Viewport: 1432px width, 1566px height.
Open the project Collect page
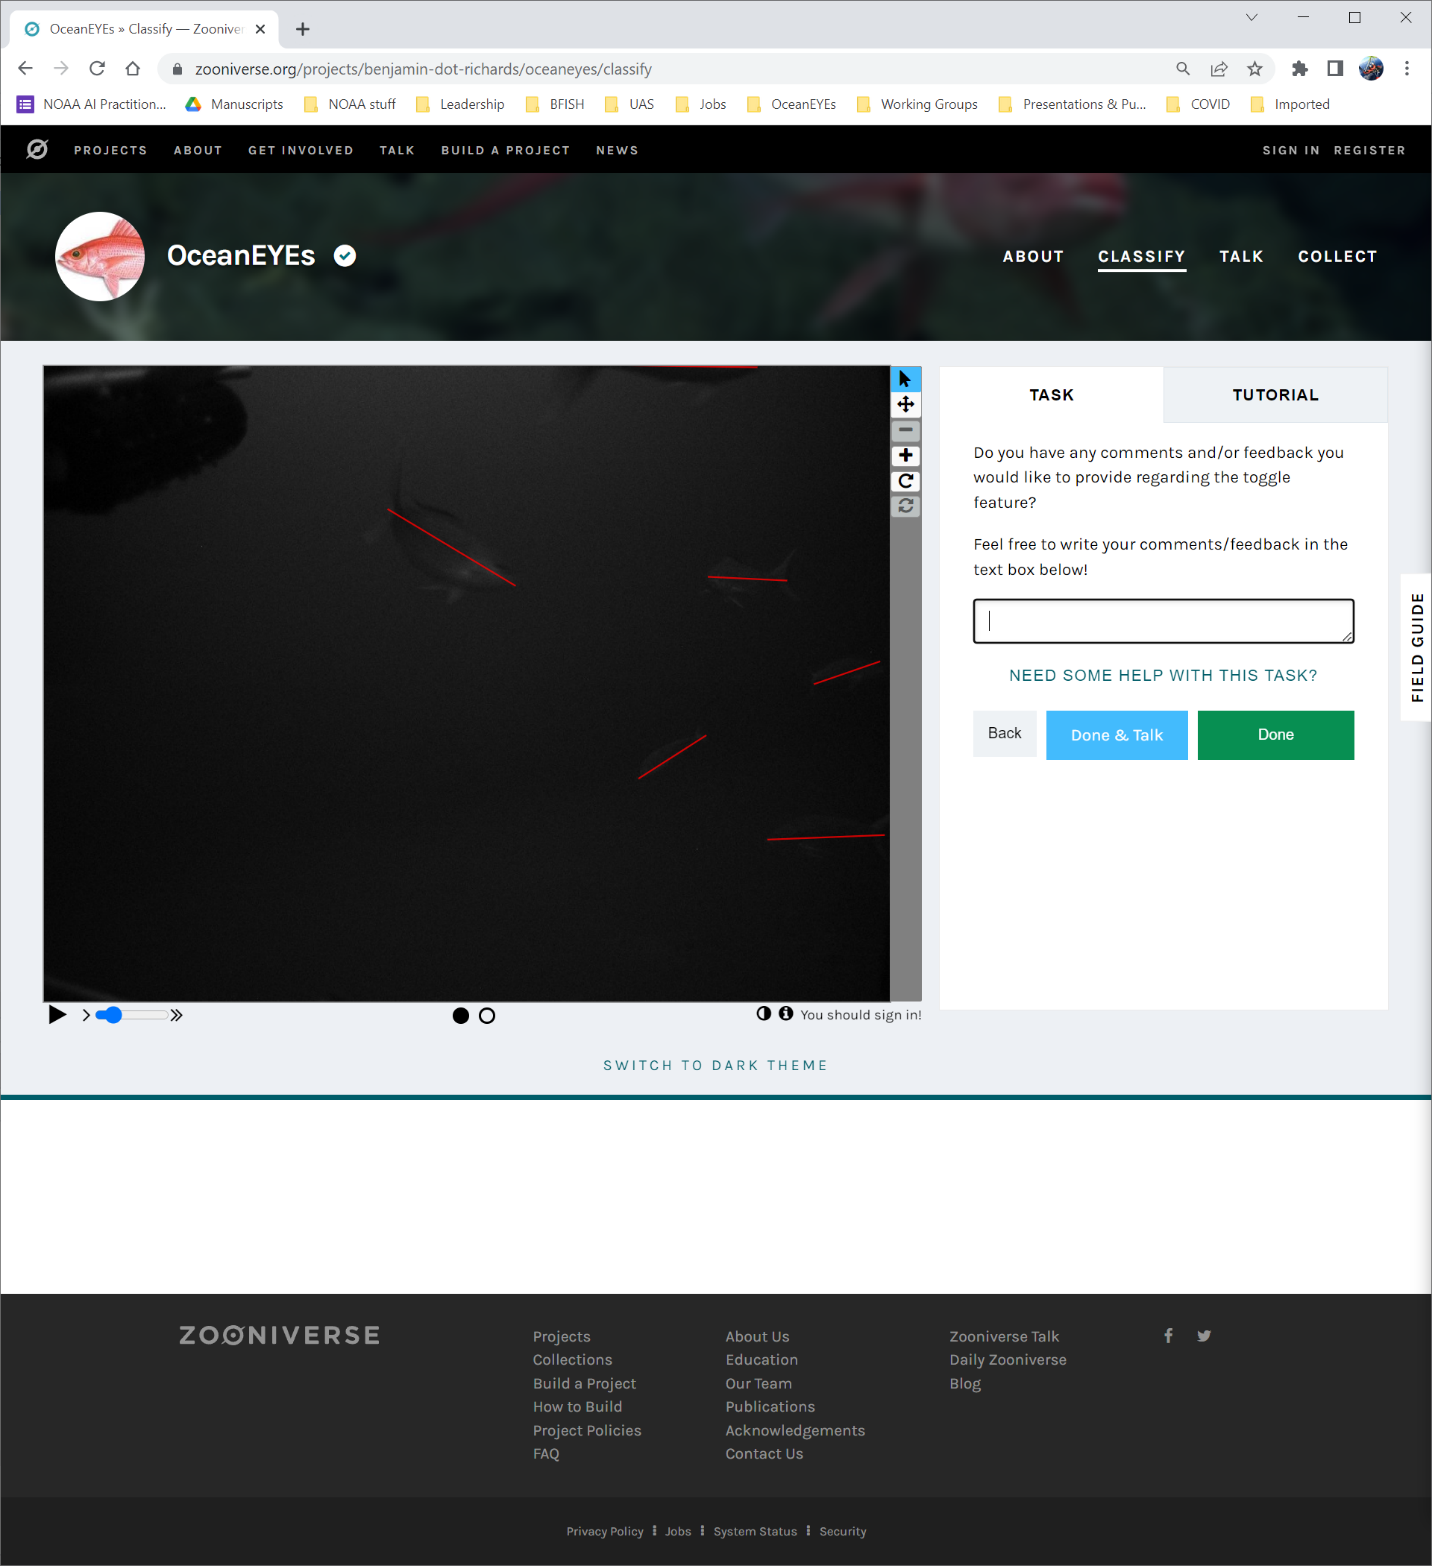tap(1337, 257)
